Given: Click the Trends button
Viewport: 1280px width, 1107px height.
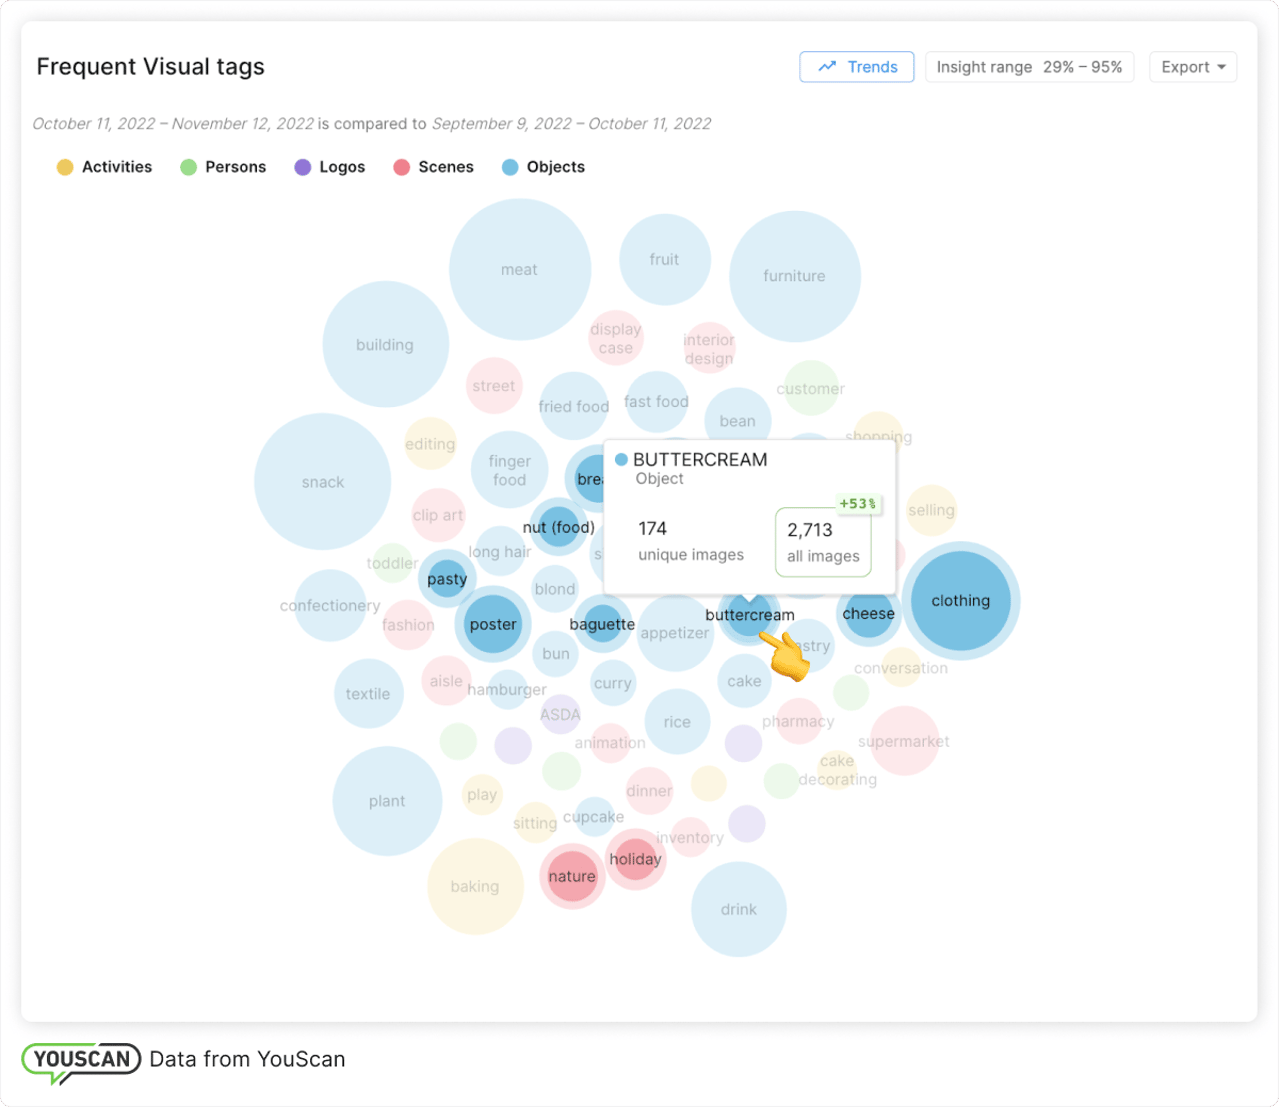Looking at the screenshot, I should [x=856, y=67].
